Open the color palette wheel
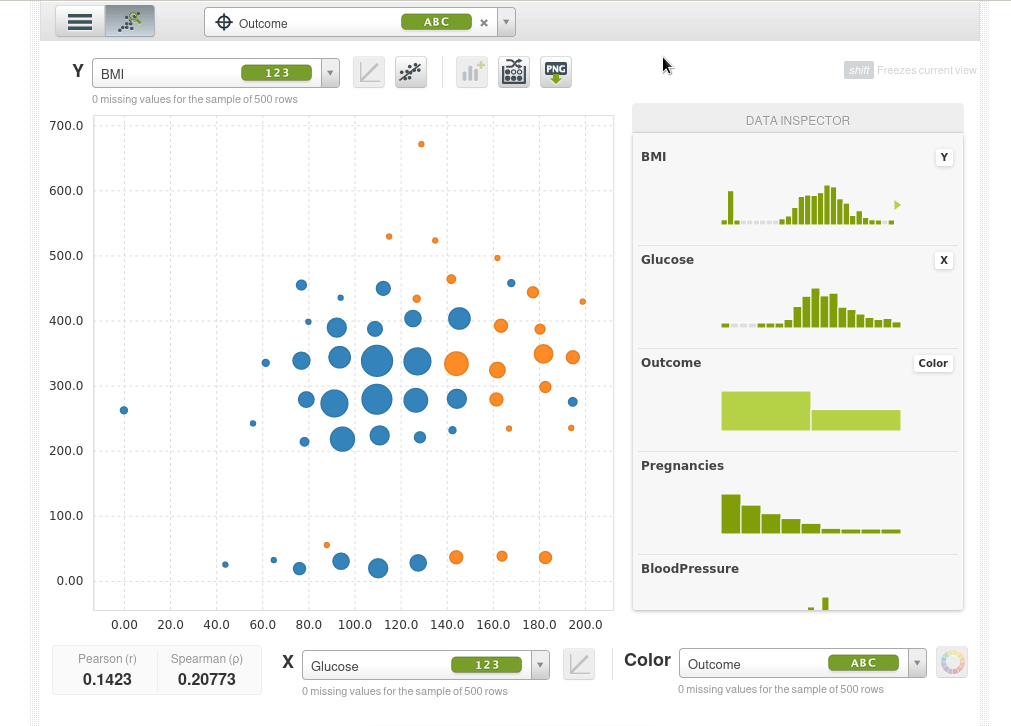 pyautogui.click(x=952, y=663)
